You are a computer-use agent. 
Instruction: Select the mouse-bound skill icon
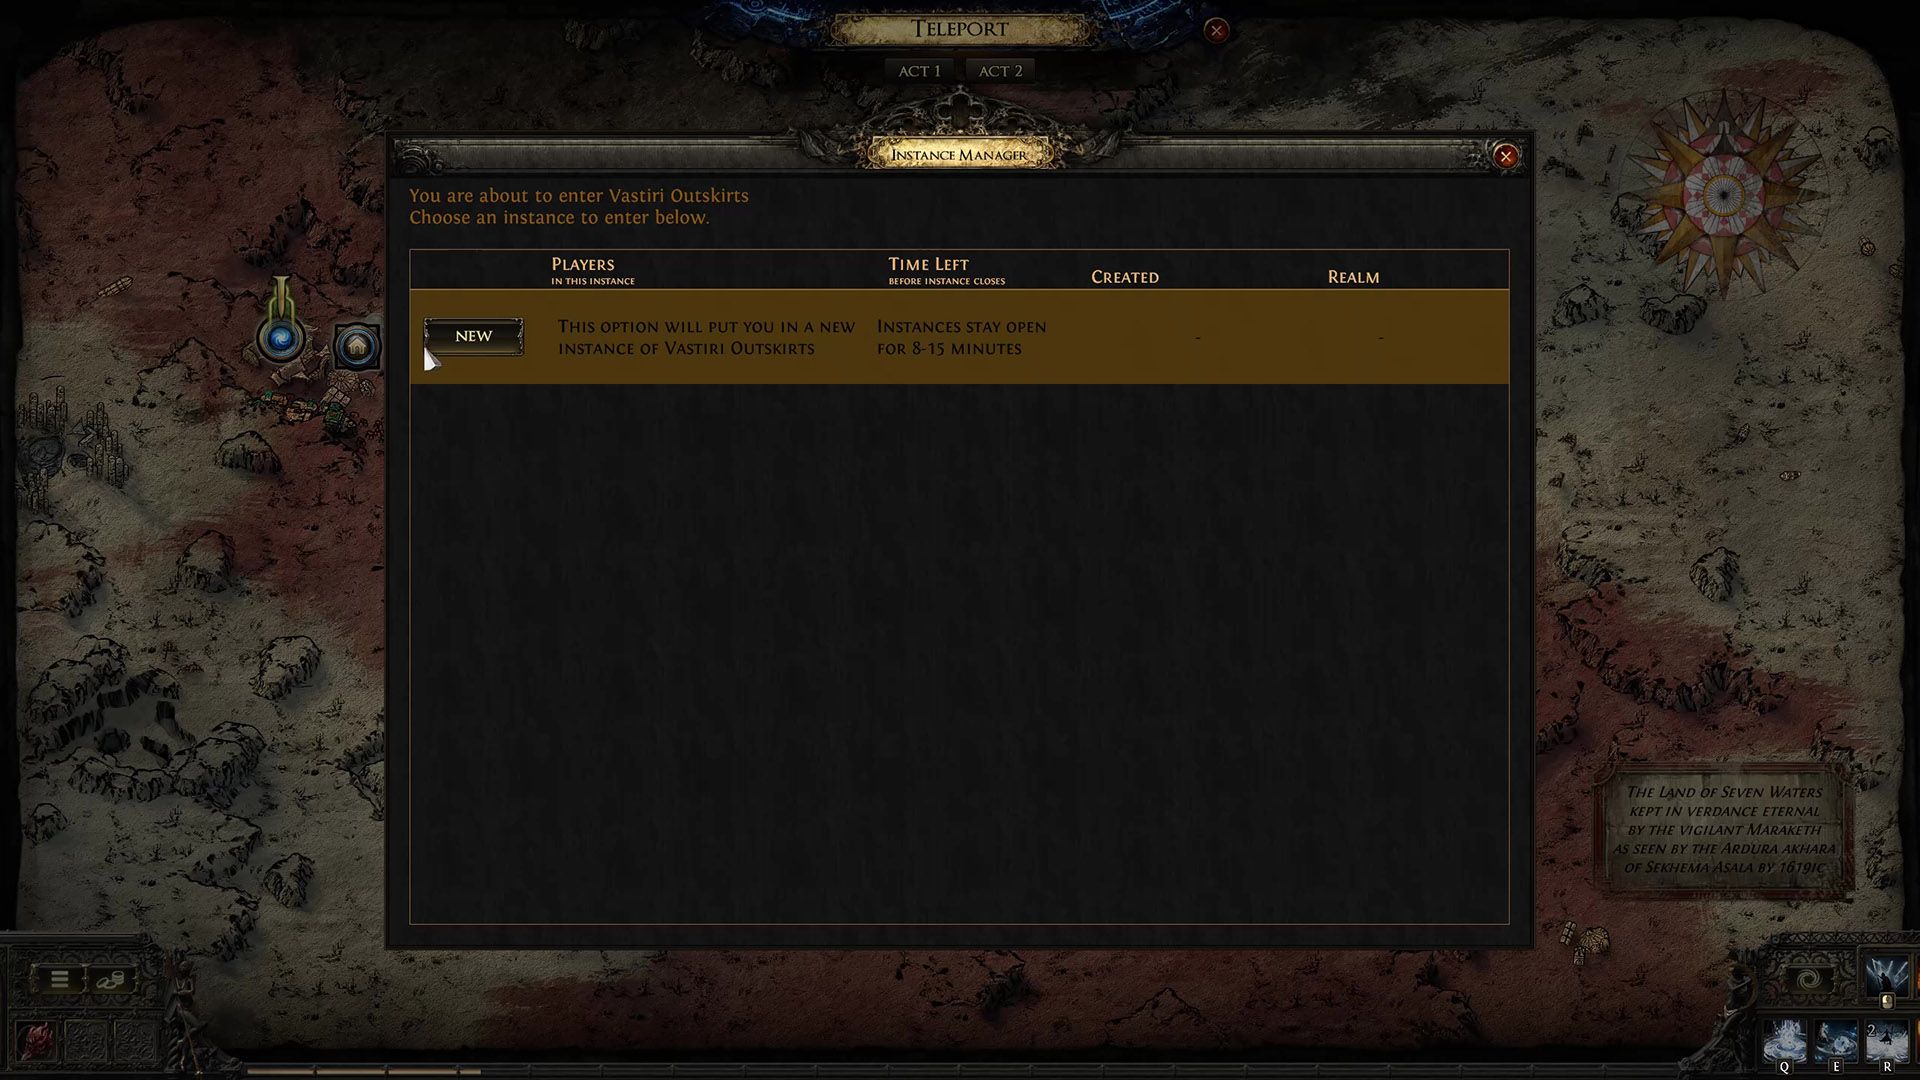(1887, 977)
